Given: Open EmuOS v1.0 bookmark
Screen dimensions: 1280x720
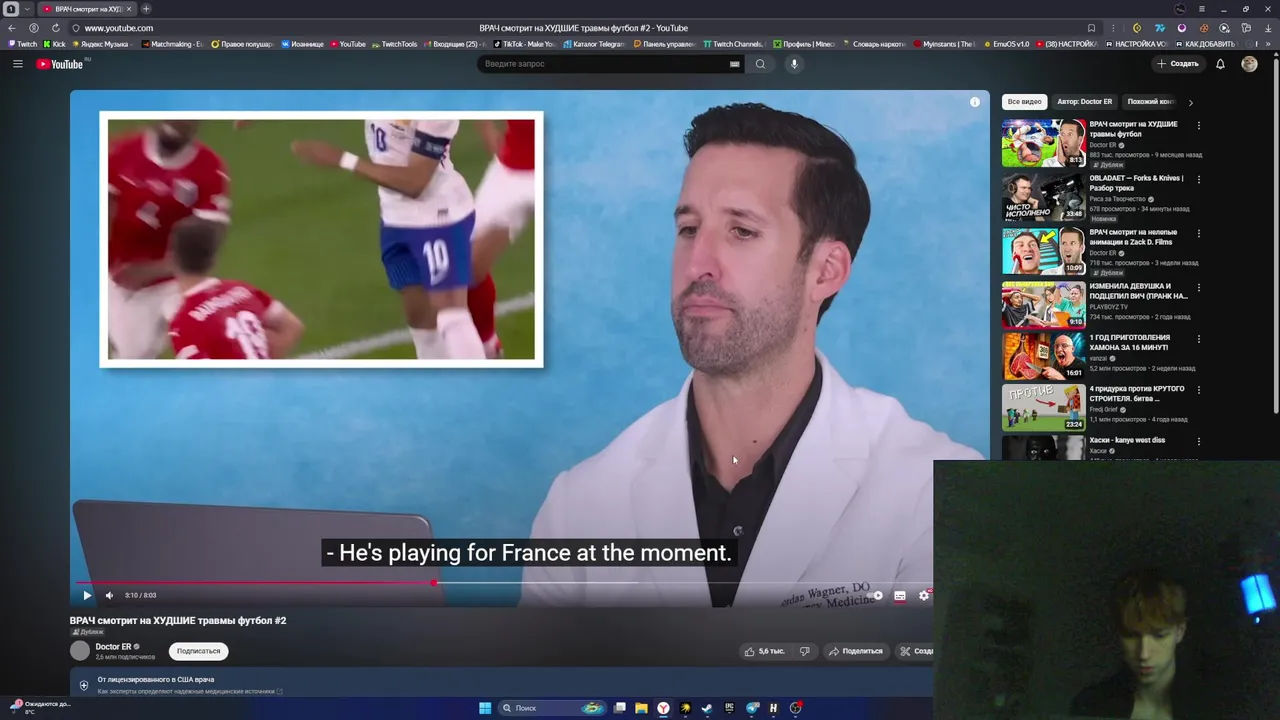Looking at the screenshot, I should point(1006,44).
